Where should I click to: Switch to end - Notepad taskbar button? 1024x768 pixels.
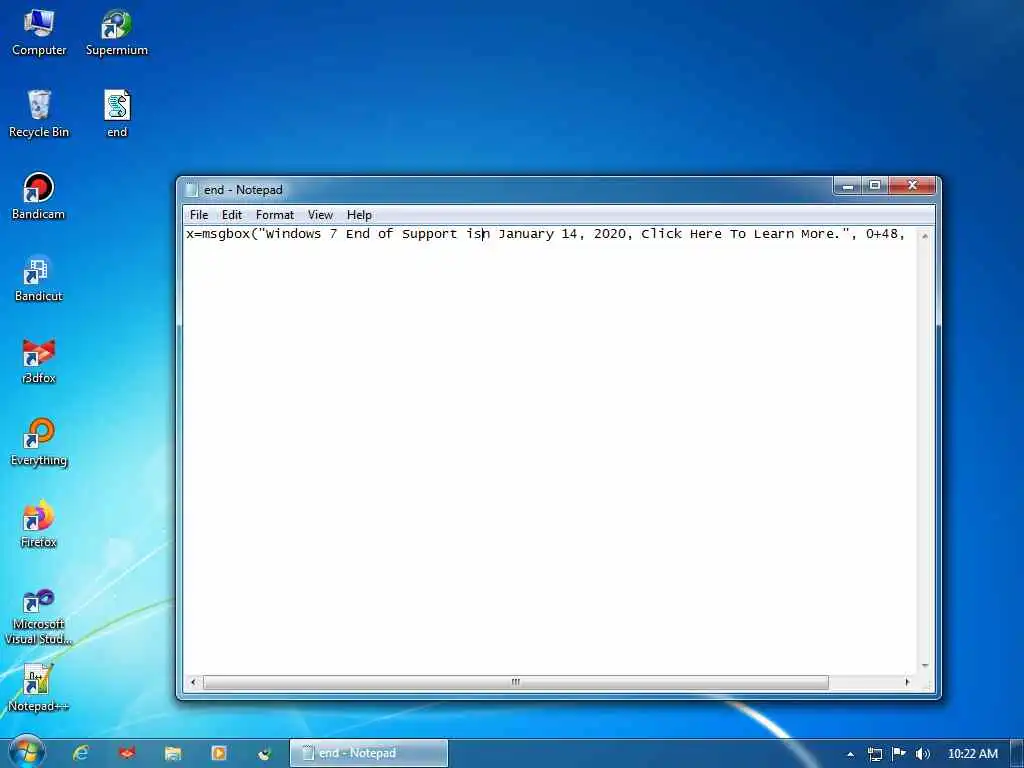tap(369, 753)
